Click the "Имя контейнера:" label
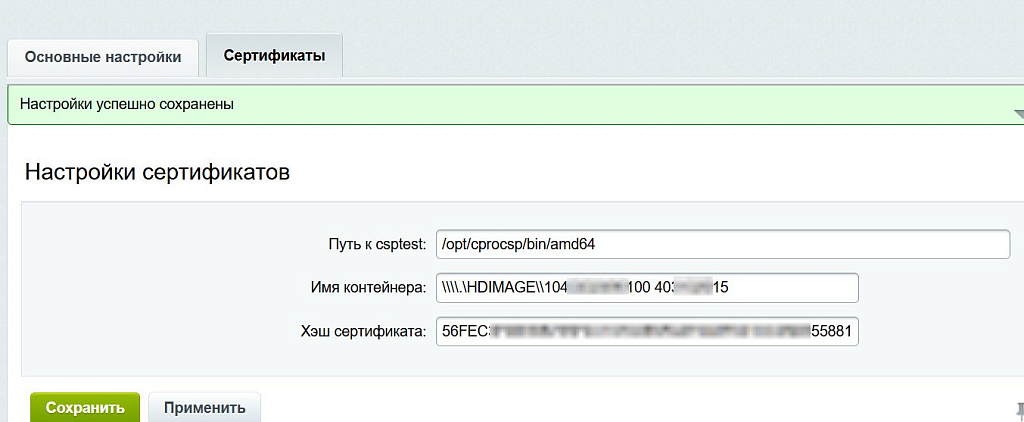The image size is (1024, 422). [x=368, y=288]
